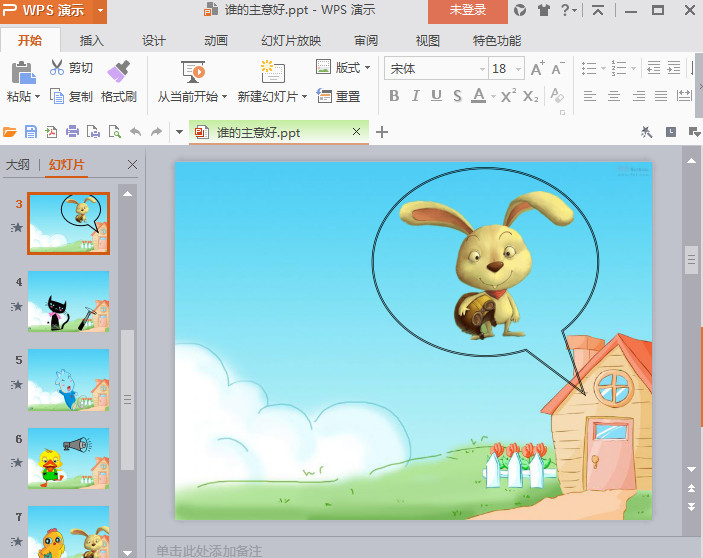The height and width of the screenshot is (558, 703).
Task: Click the Copy (复制) icon
Action: [57, 96]
